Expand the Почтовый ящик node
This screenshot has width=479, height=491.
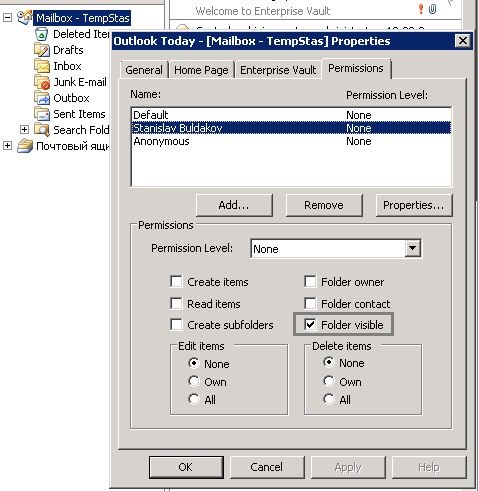pos(7,146)
